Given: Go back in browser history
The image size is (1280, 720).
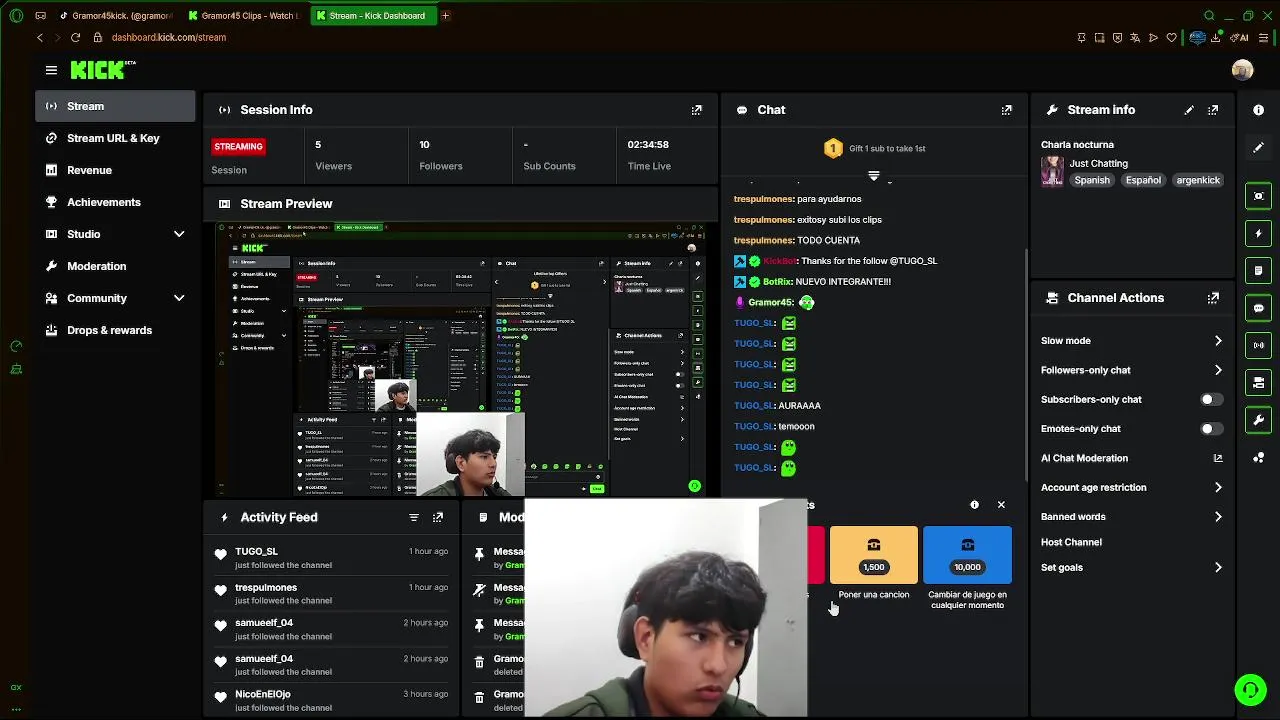Looking at the screenshot, I should point(40,37).
